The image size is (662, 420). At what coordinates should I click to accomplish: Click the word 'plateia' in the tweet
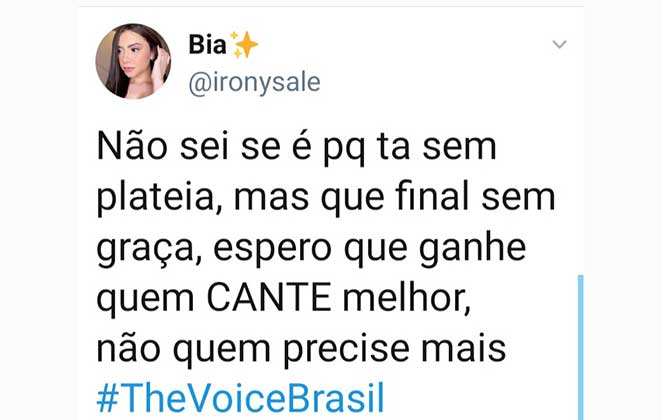pos(160,197)
